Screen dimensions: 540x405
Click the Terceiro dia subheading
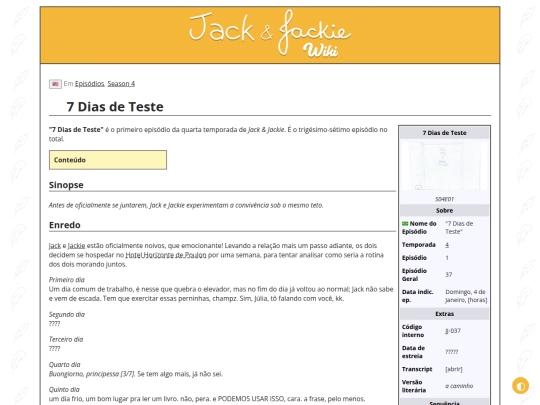[66, 339]
